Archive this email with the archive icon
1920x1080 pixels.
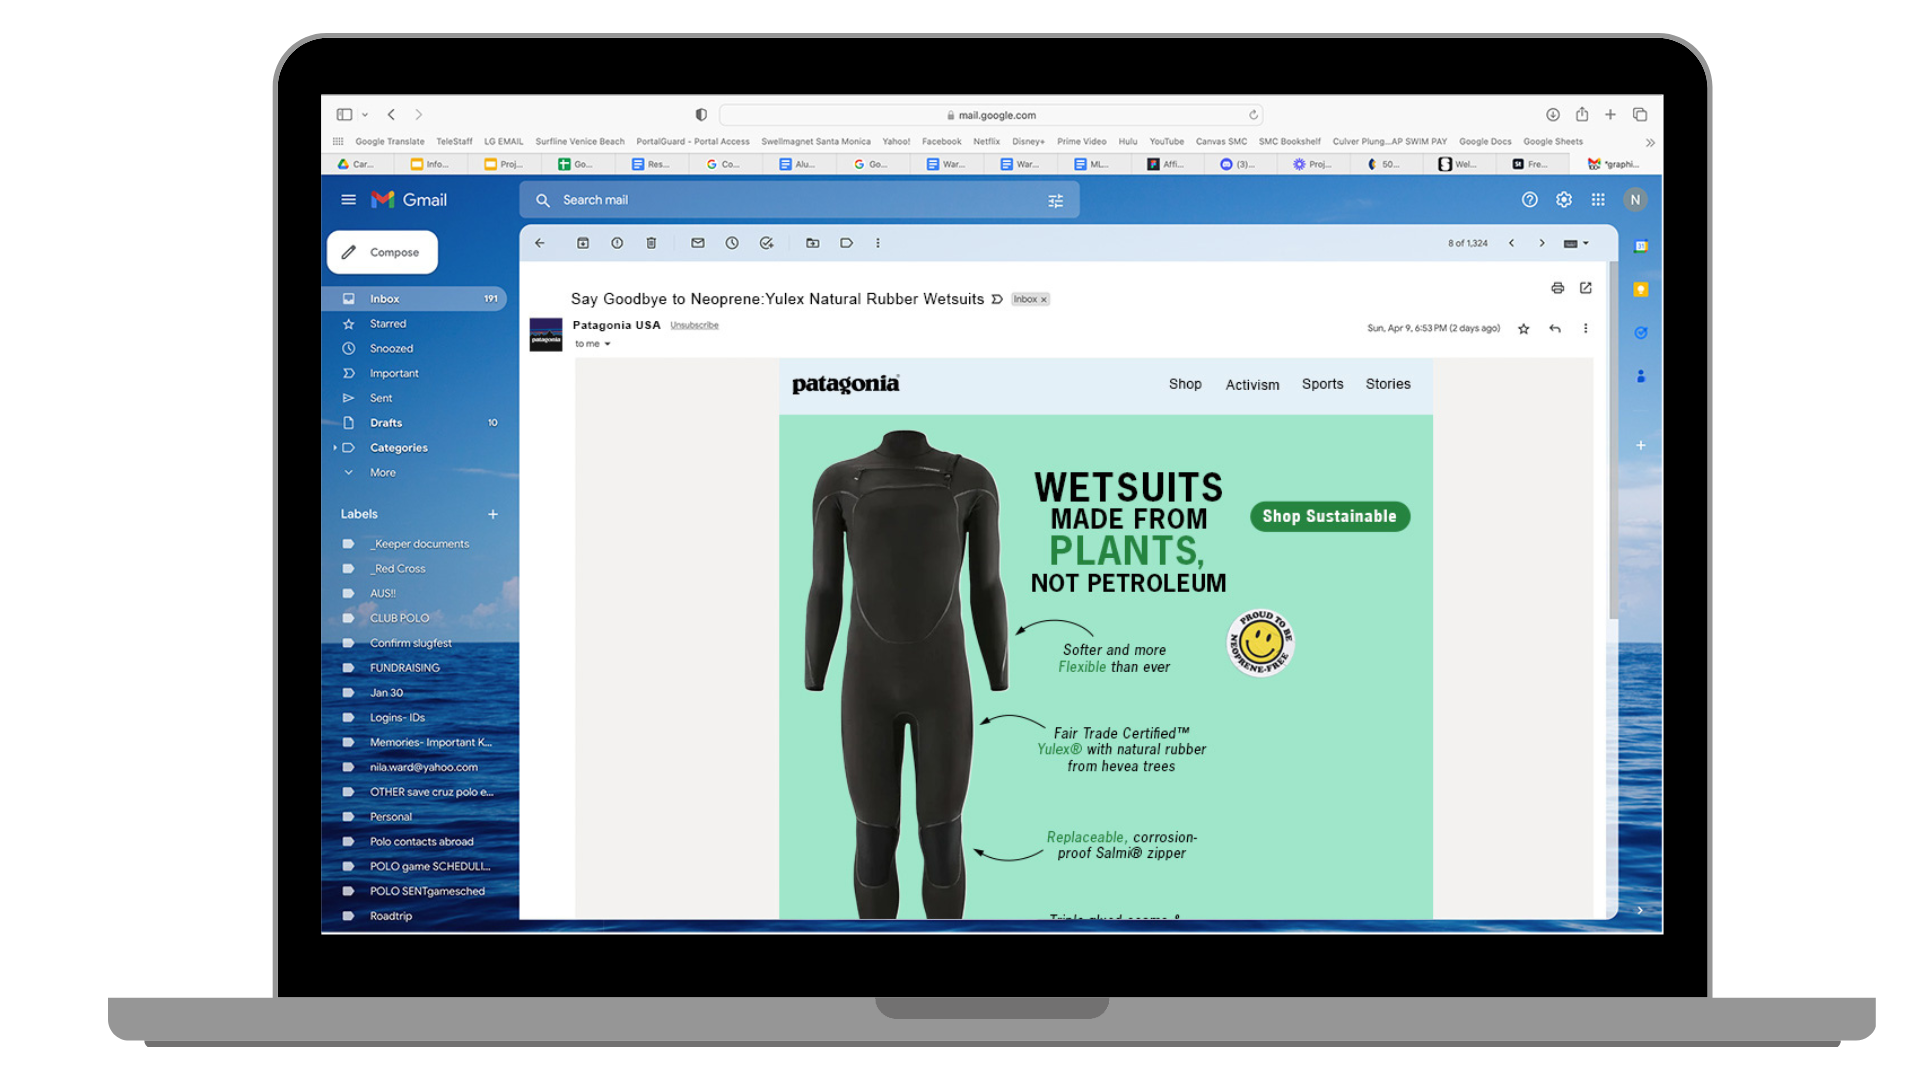(583, 243)
